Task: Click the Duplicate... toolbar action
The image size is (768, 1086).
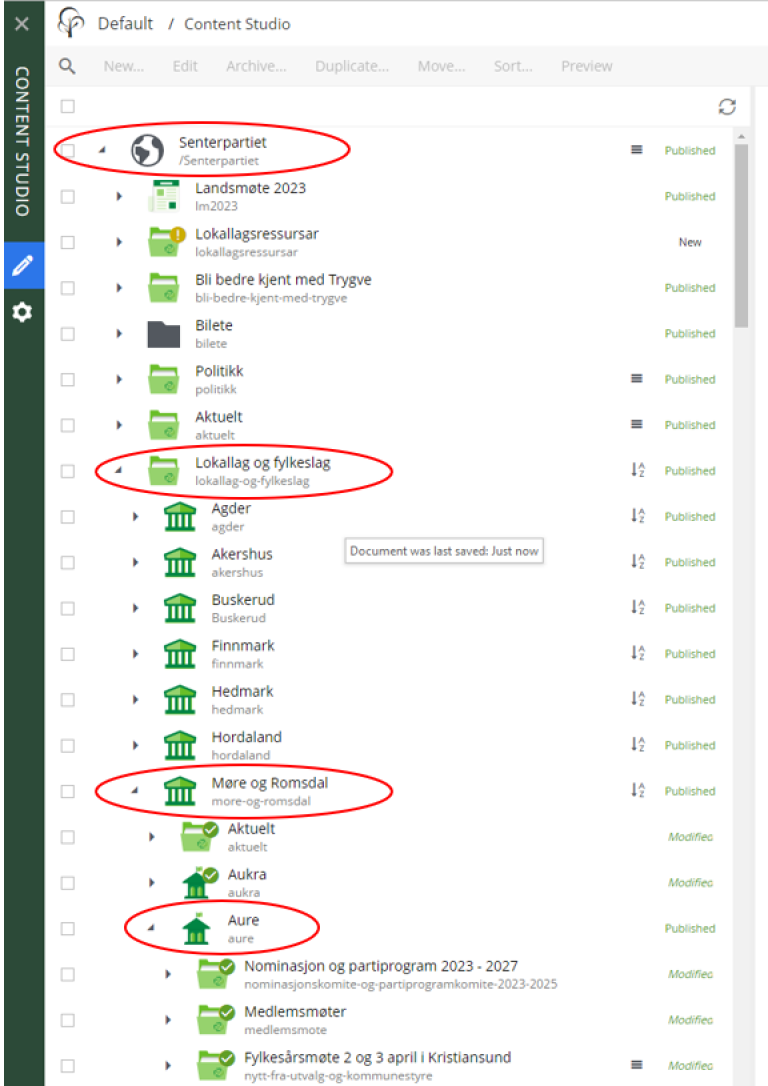Action: pyautogui.click(x=352, y=66)
